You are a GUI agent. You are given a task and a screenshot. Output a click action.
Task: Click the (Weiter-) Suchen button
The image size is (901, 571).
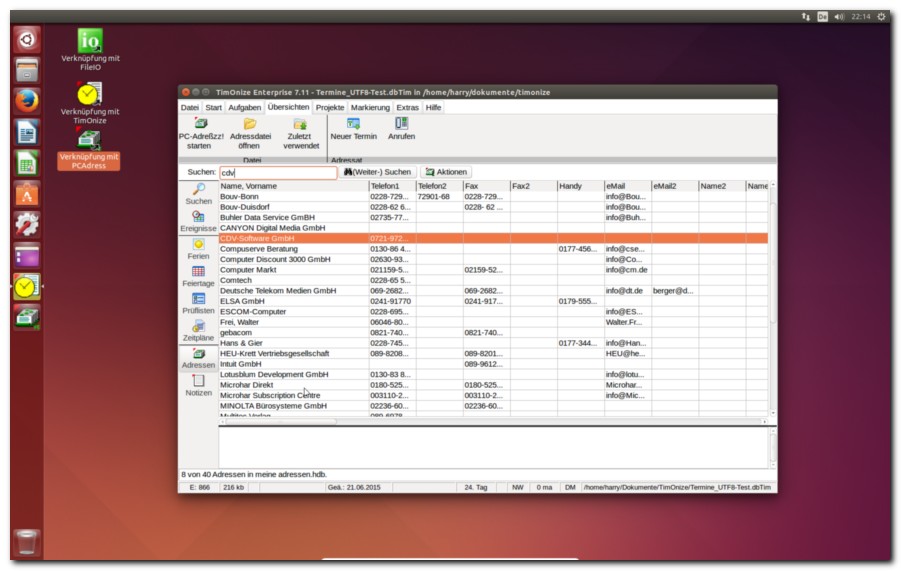pyautogui.click(x=377, y=172)
